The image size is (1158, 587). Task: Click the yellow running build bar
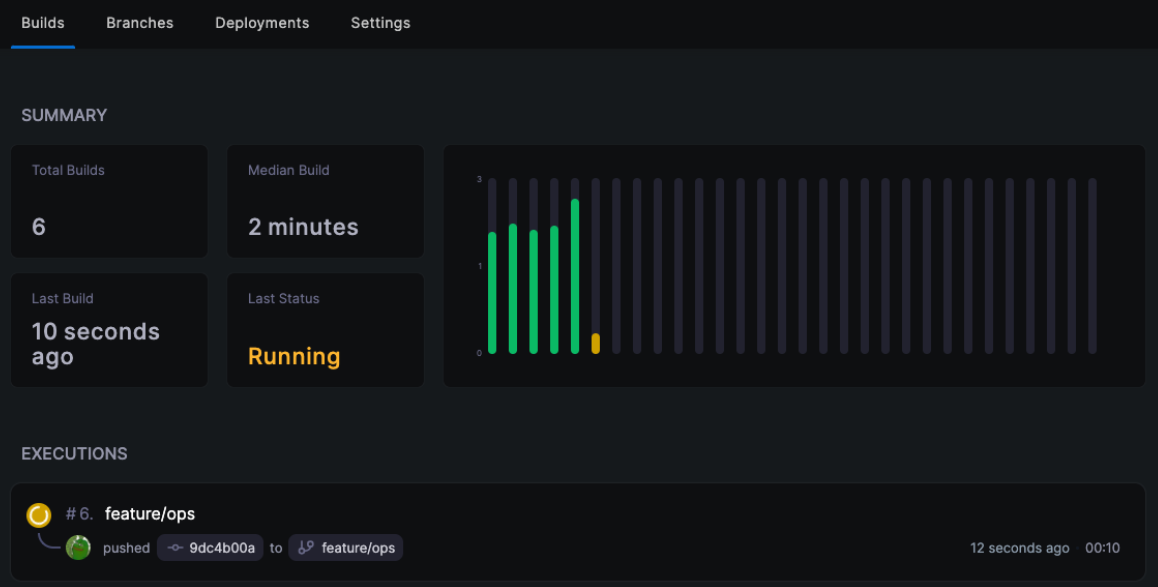tap(596, 343)
